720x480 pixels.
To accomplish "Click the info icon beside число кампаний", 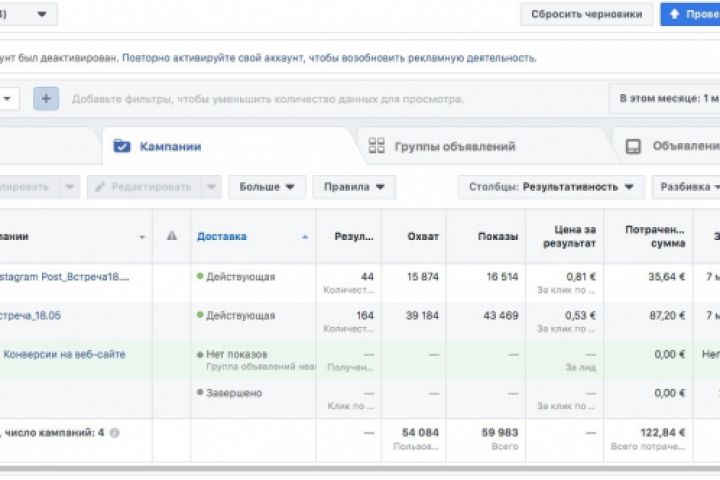I will click(114, 433).
